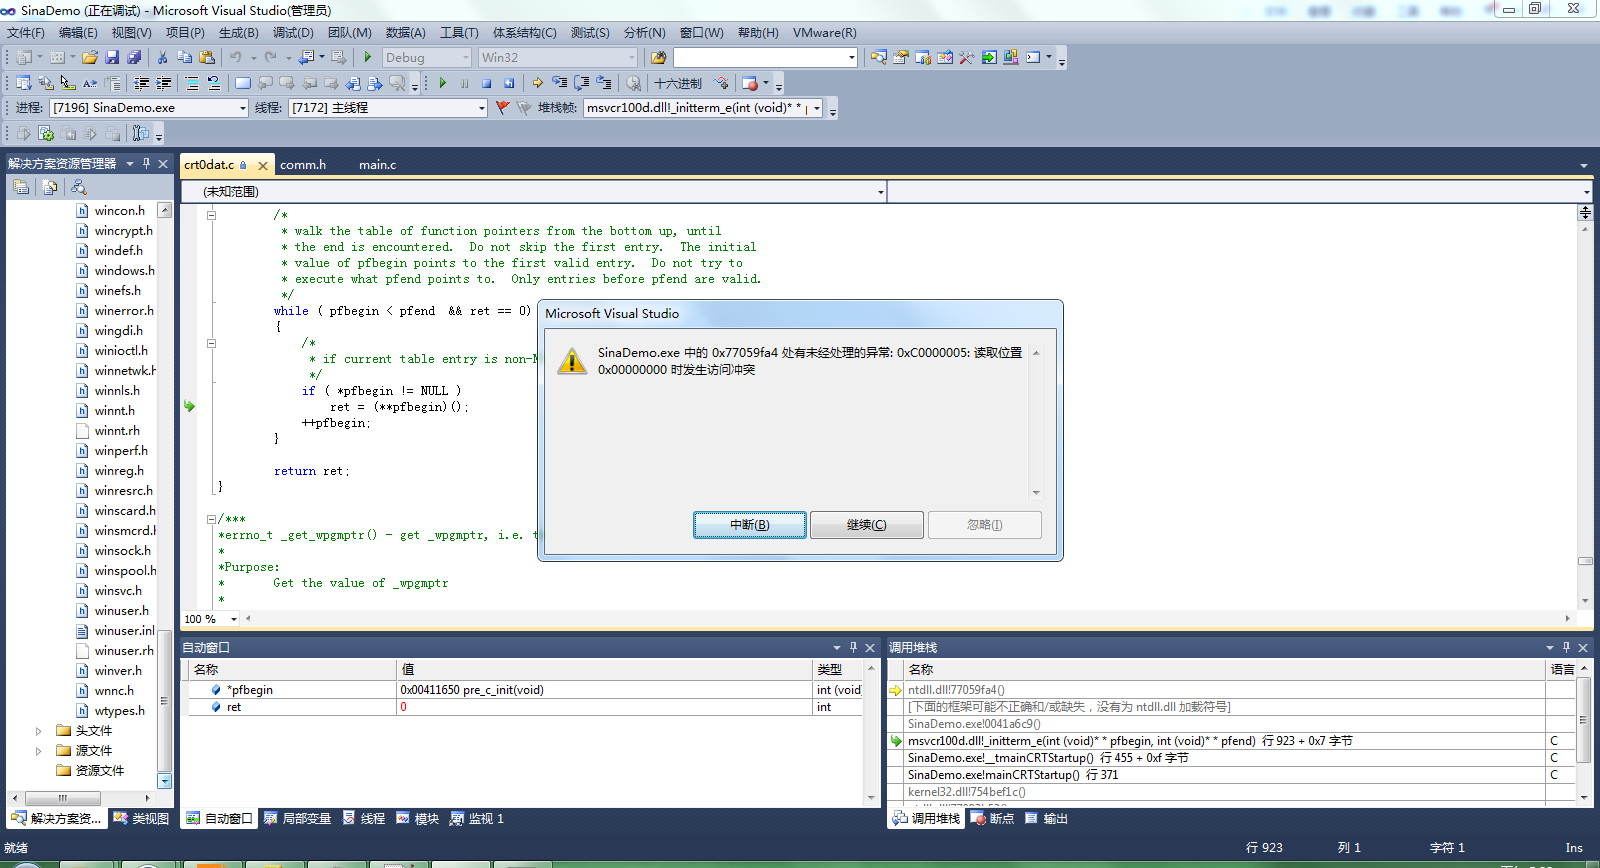Close the crt0dat.c tab with X

pyautogui.click(x=263, y=166)
